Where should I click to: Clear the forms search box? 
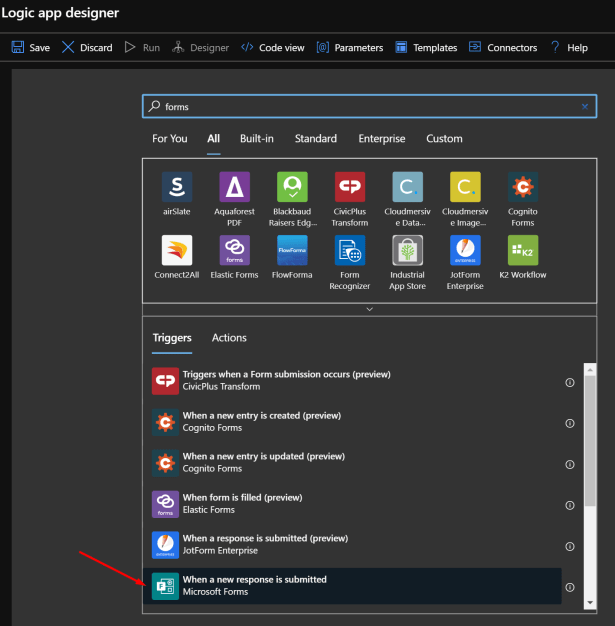click(x=585, y=107)
